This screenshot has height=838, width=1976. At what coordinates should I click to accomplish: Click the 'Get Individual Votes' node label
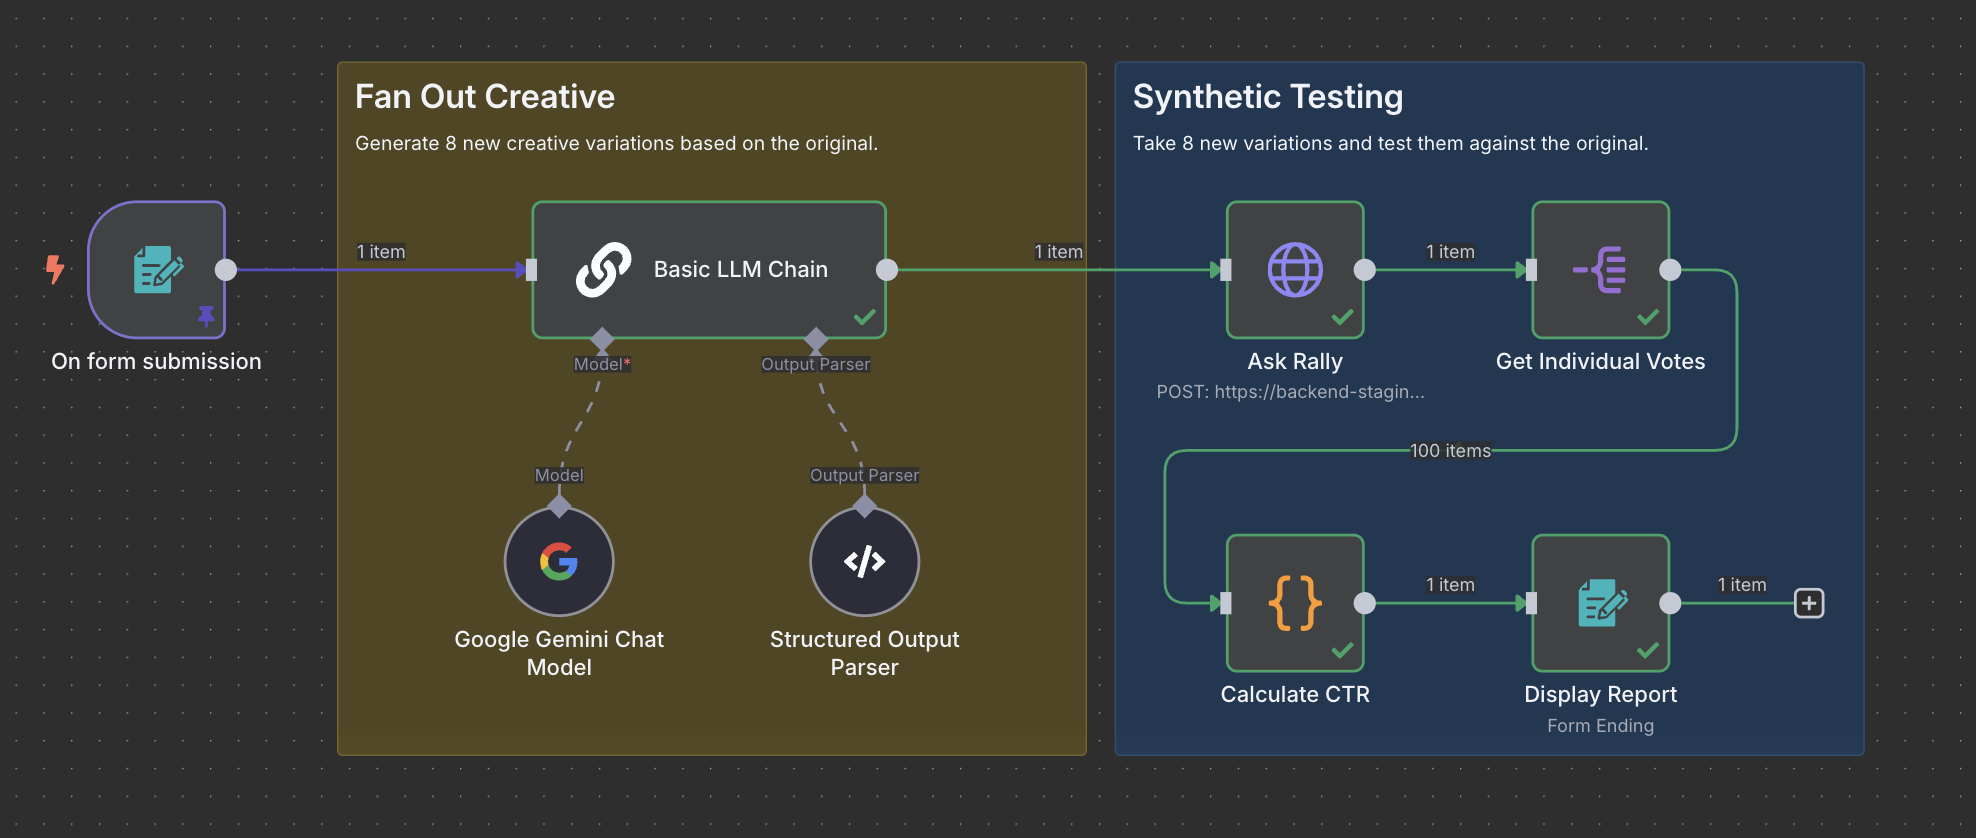pyautogui.click(x=1600, y=361)
